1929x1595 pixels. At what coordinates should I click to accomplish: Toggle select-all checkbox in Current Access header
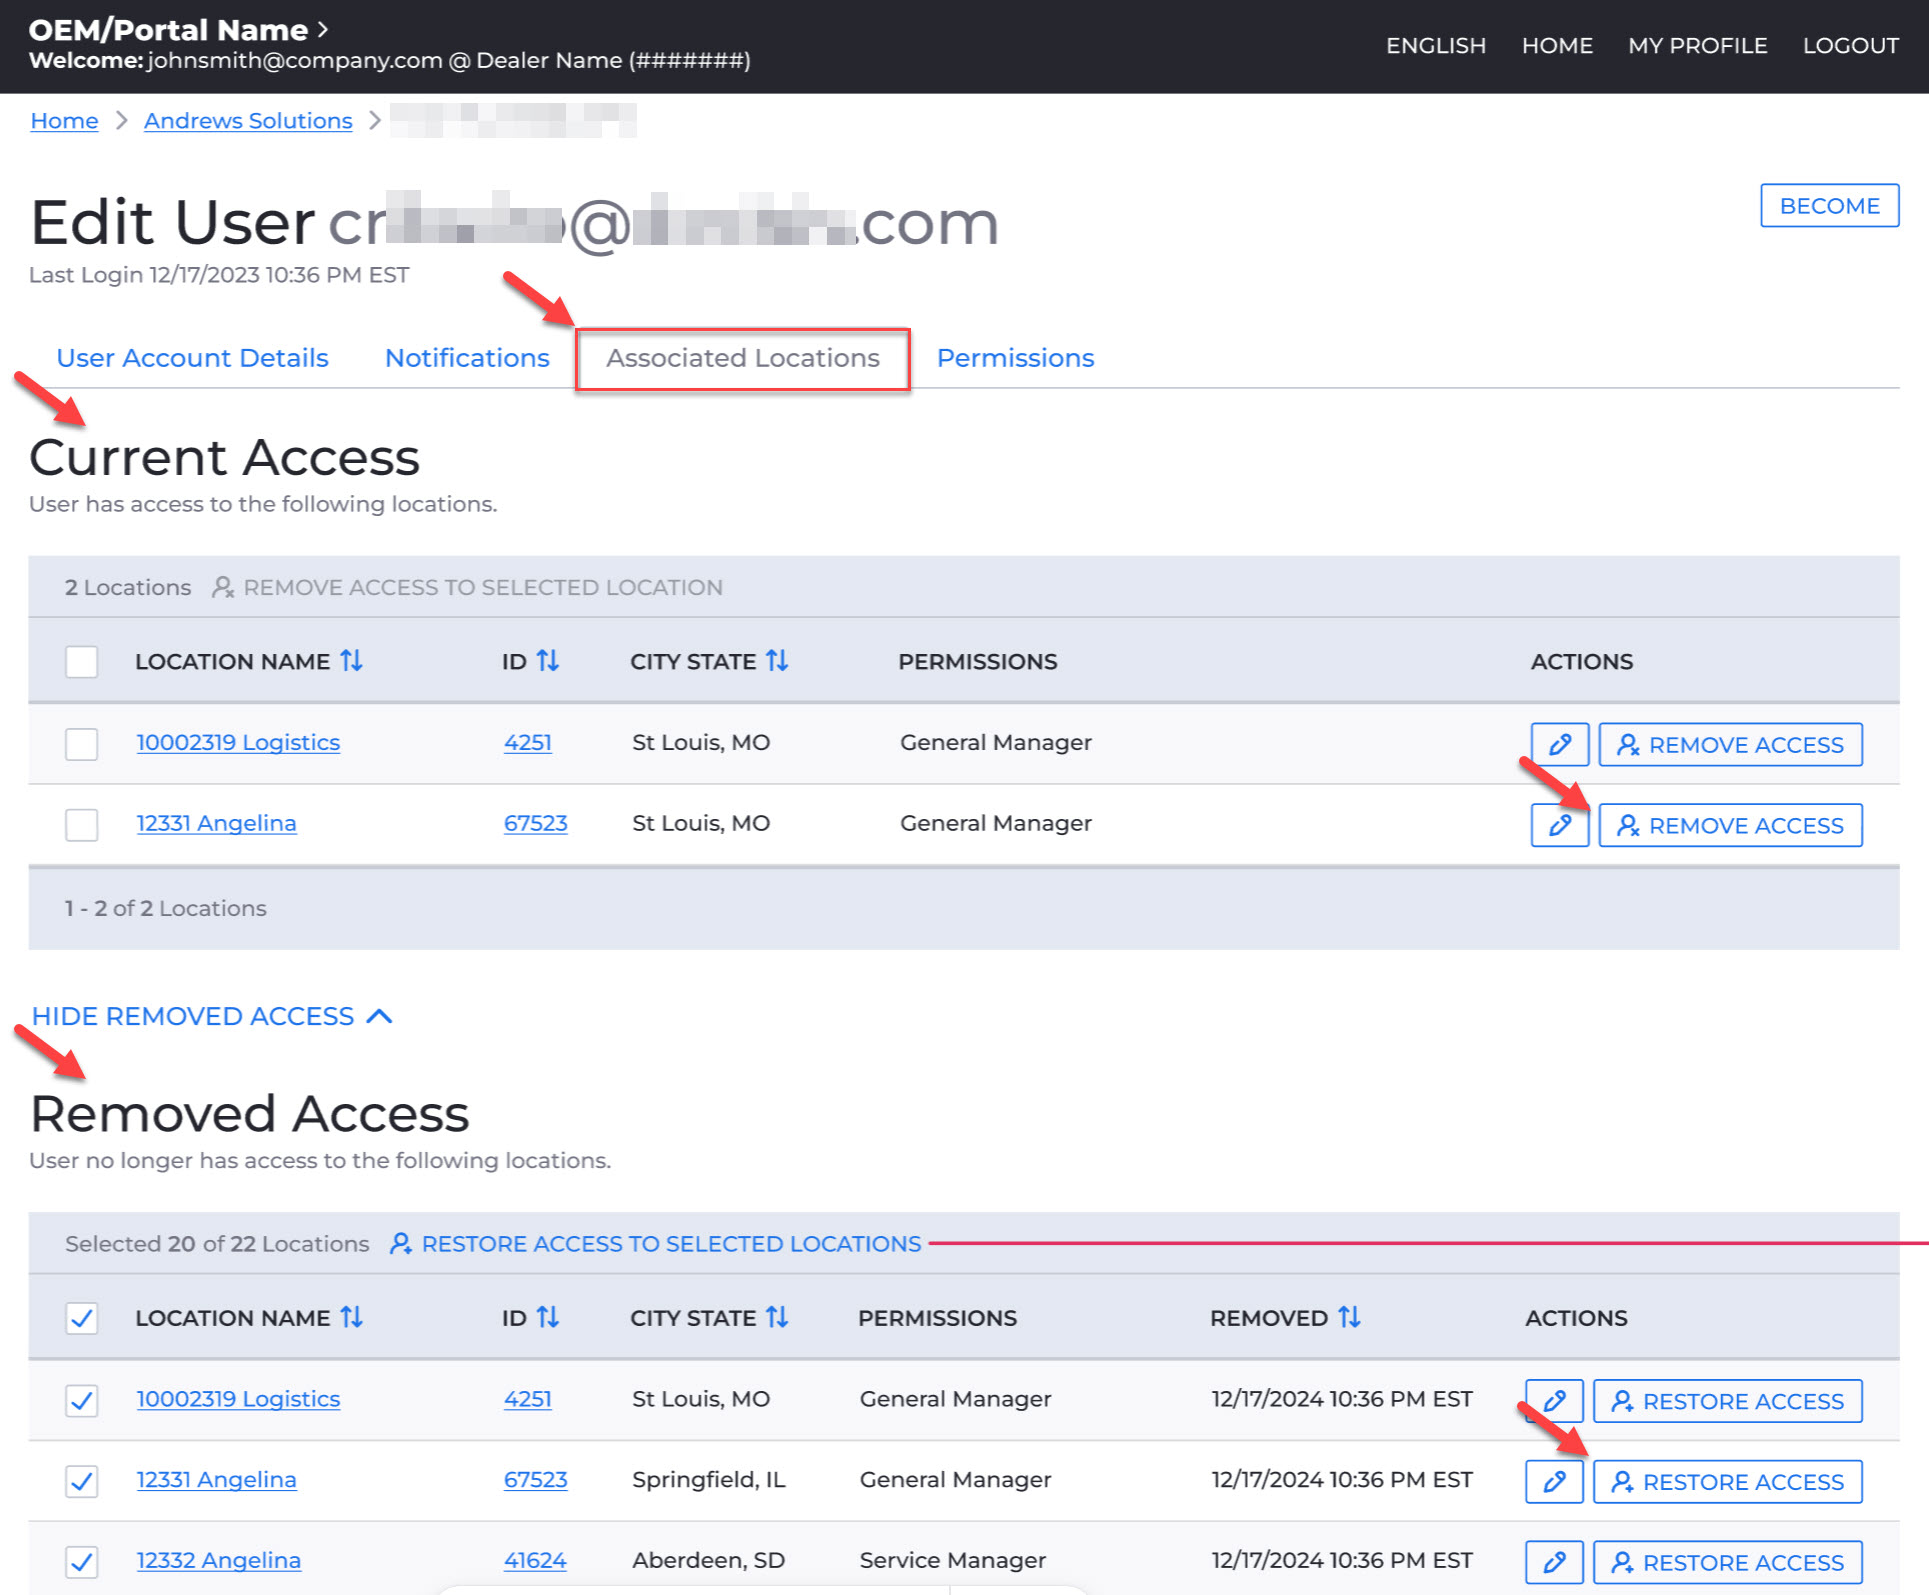point(81,662)
